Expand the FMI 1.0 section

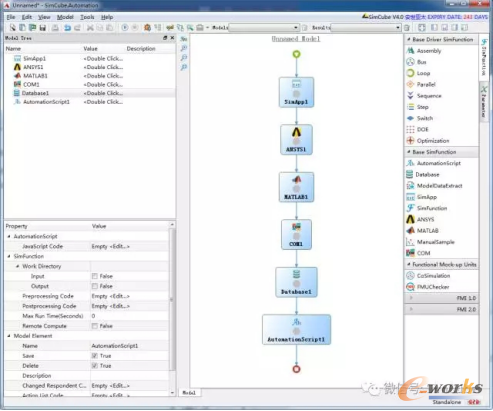tap(441, 298)
